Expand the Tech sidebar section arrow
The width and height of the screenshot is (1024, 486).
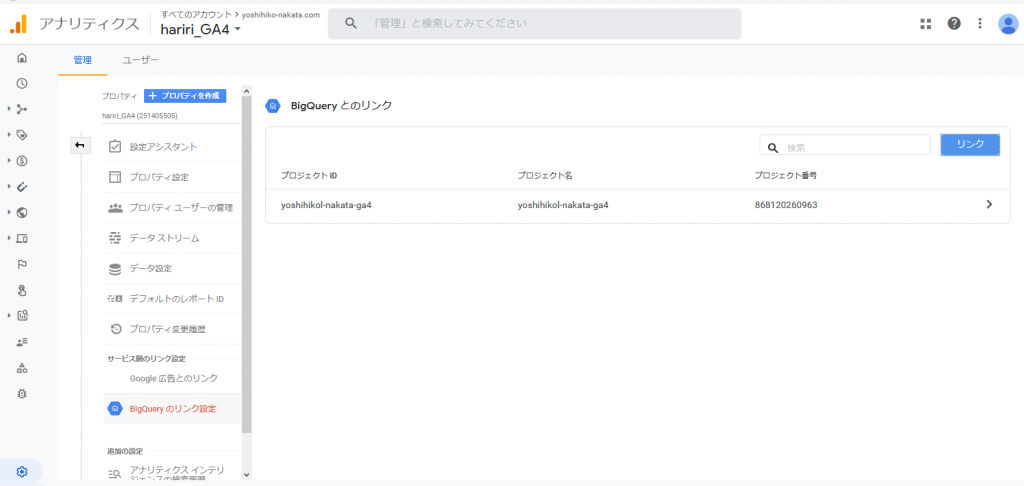click(10, 238)
